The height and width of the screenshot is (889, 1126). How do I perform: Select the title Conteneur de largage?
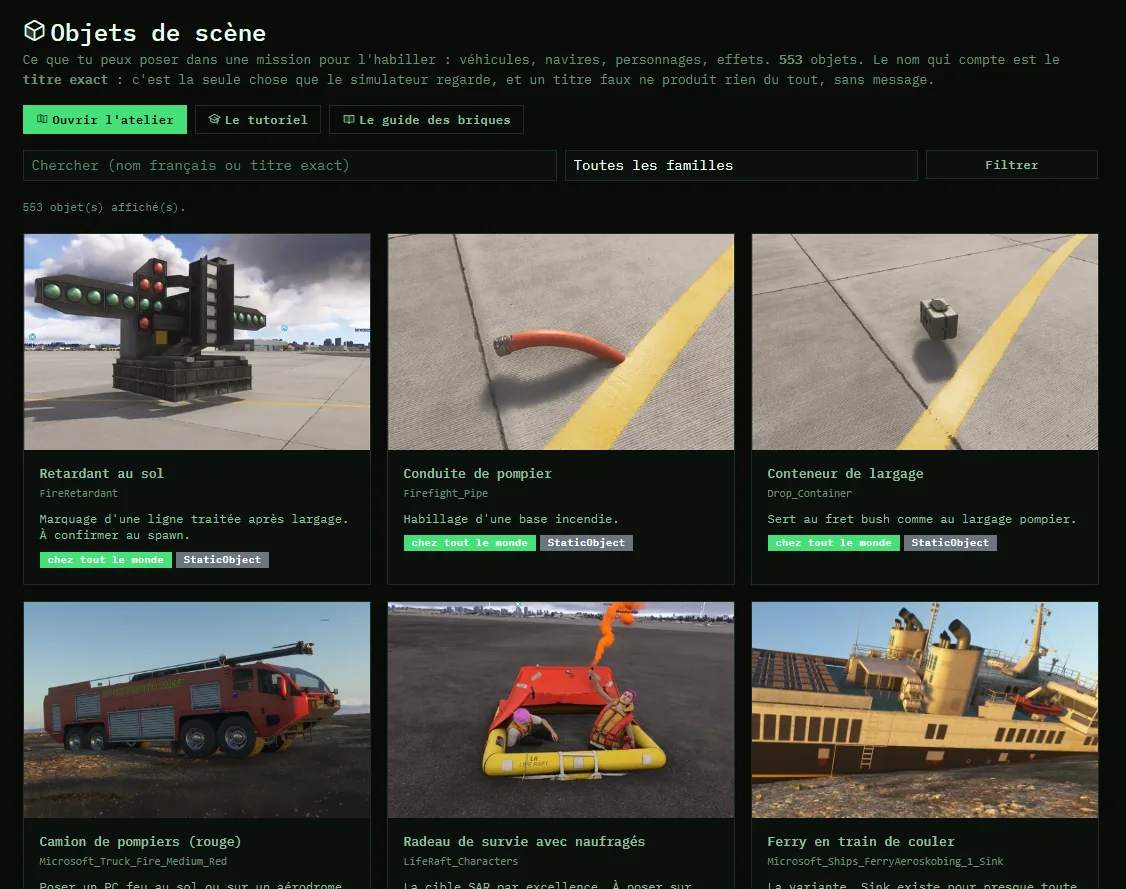845,473
